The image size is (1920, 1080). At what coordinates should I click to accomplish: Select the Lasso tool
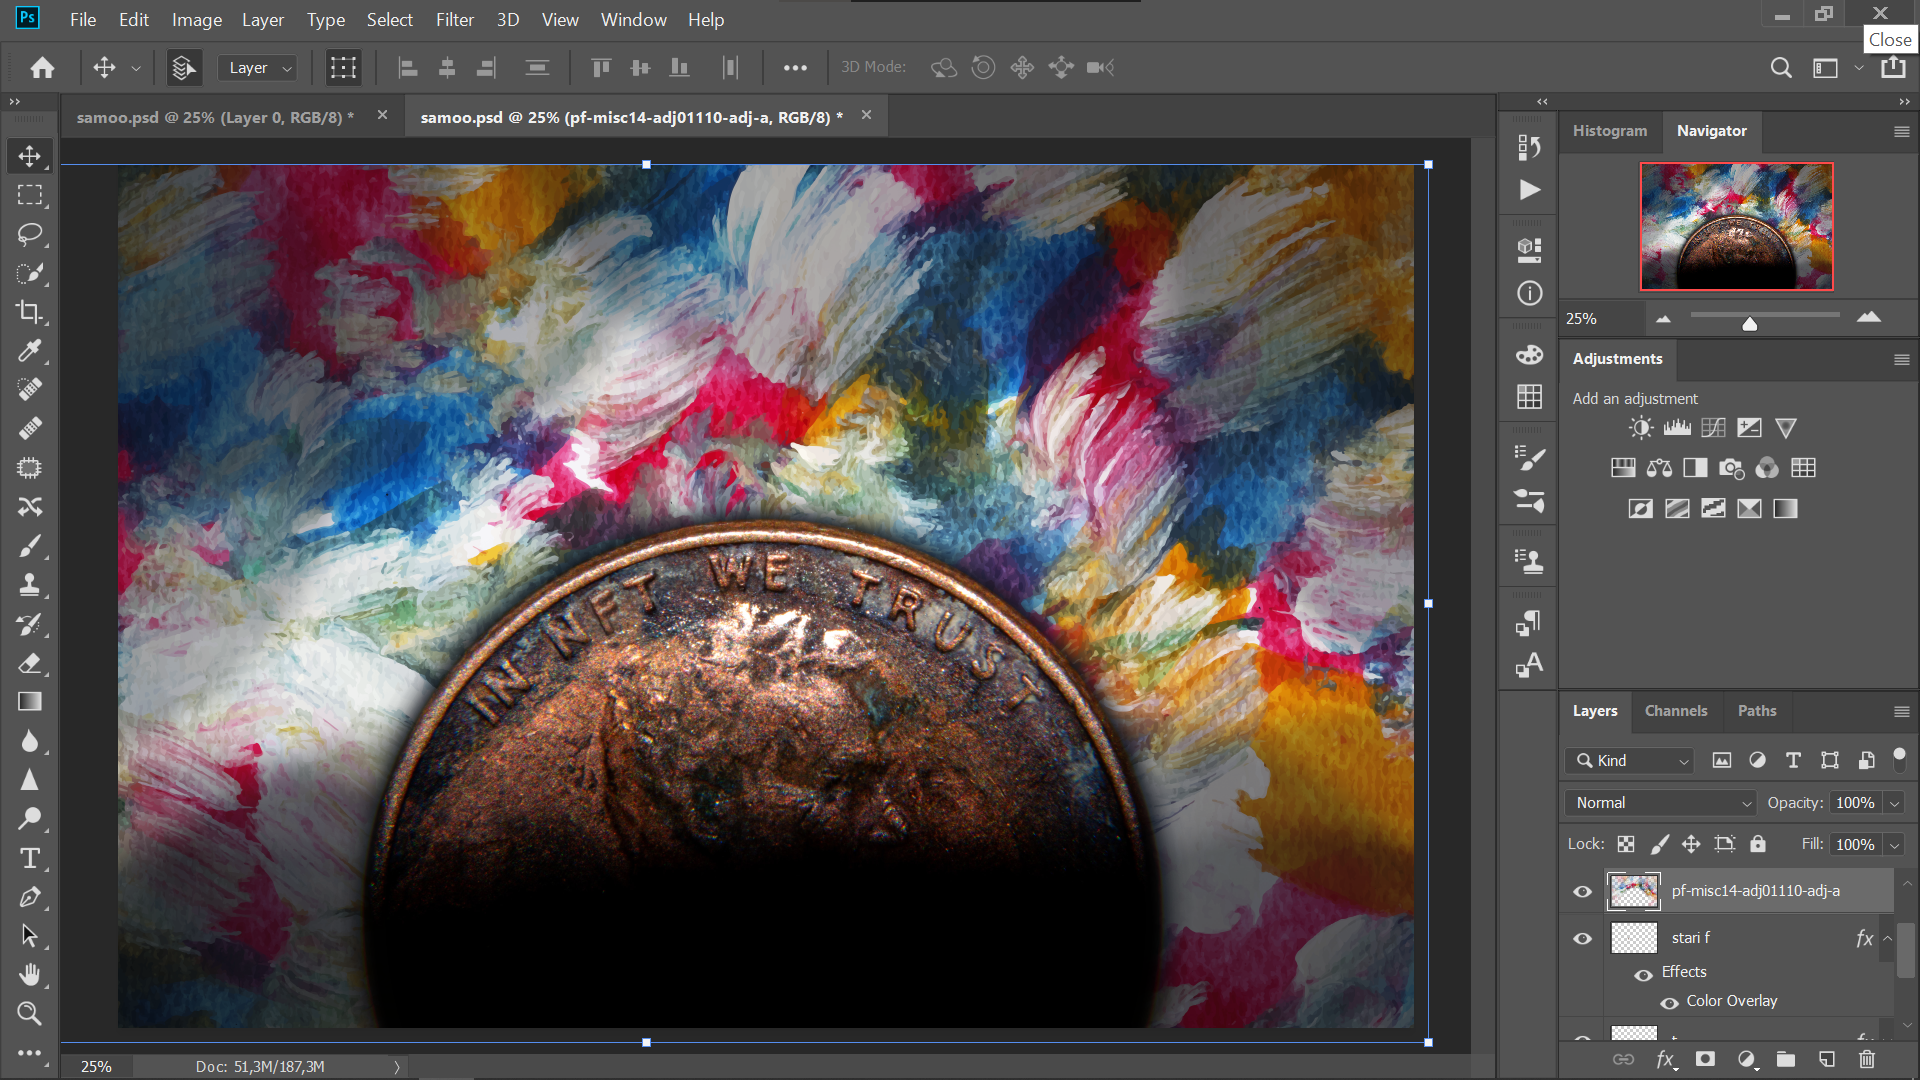(29, 234)
